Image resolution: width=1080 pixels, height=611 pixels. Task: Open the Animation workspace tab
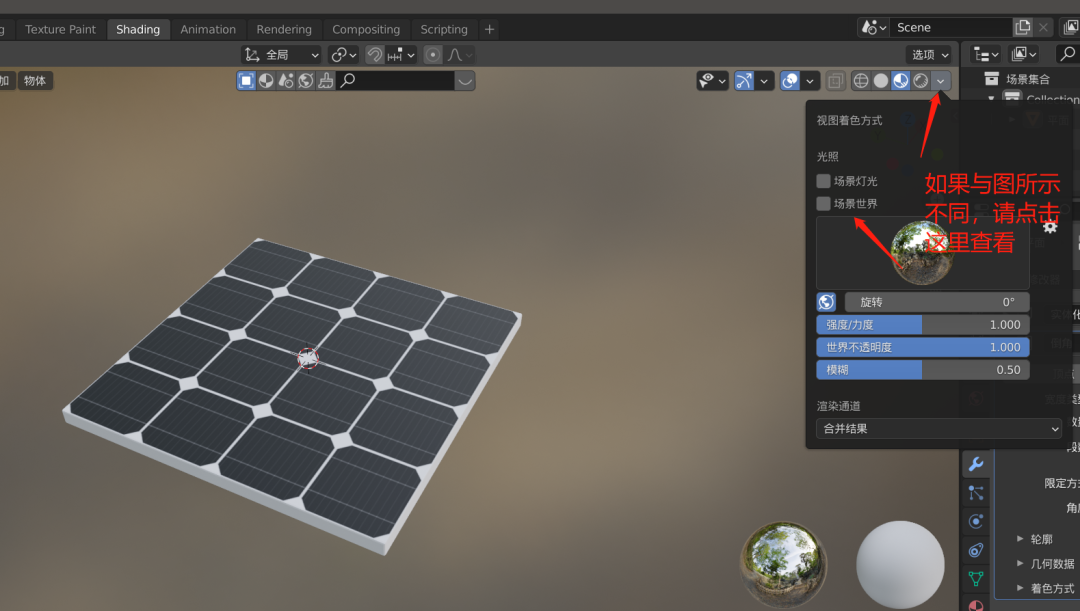(208, 30)
